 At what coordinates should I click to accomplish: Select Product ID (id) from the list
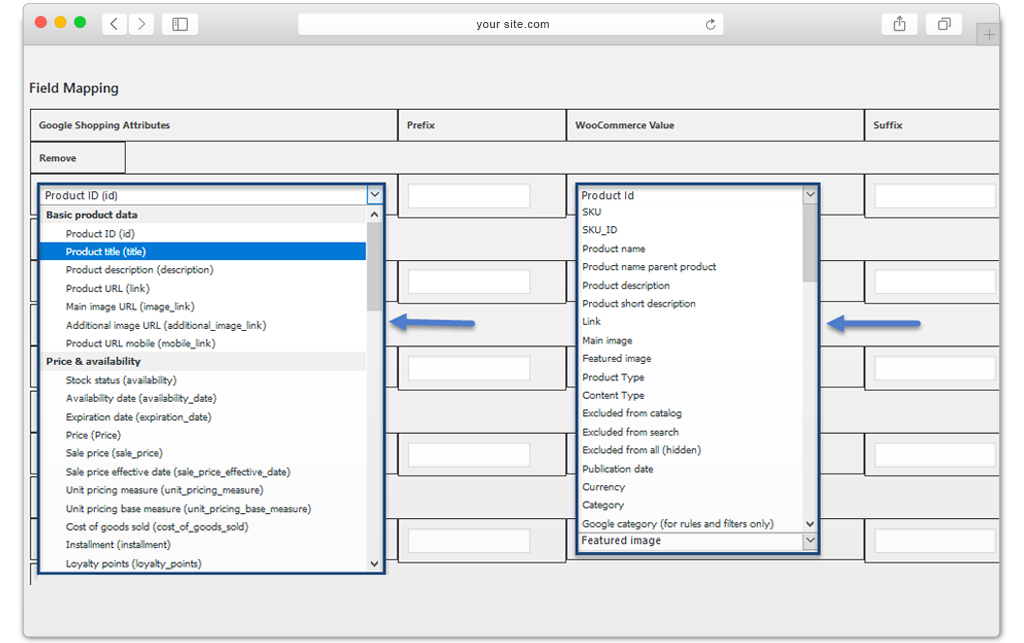tap(100, 234)
